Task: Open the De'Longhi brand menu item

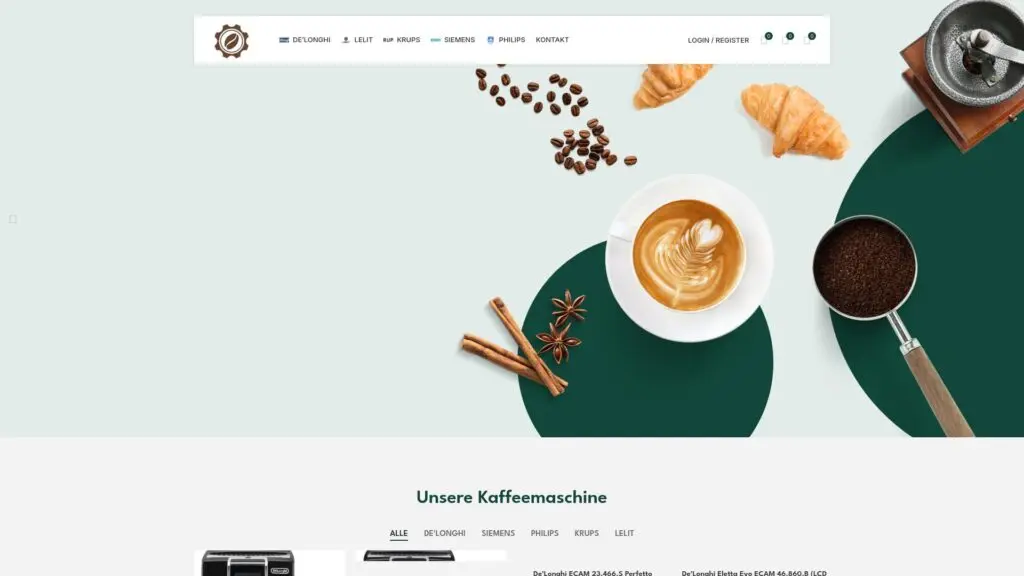Action: tap(304, 40)
